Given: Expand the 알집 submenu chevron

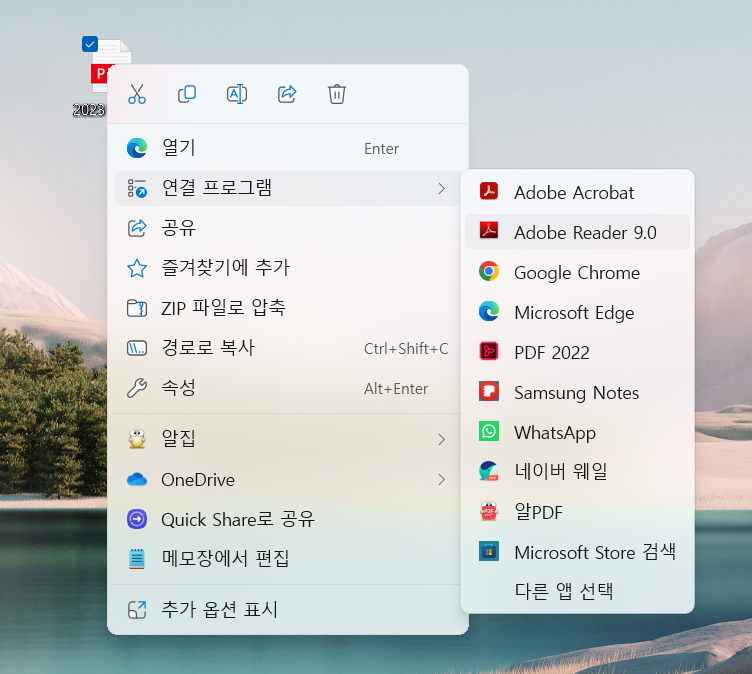Looking at the screenshot, I should point(441,439).
